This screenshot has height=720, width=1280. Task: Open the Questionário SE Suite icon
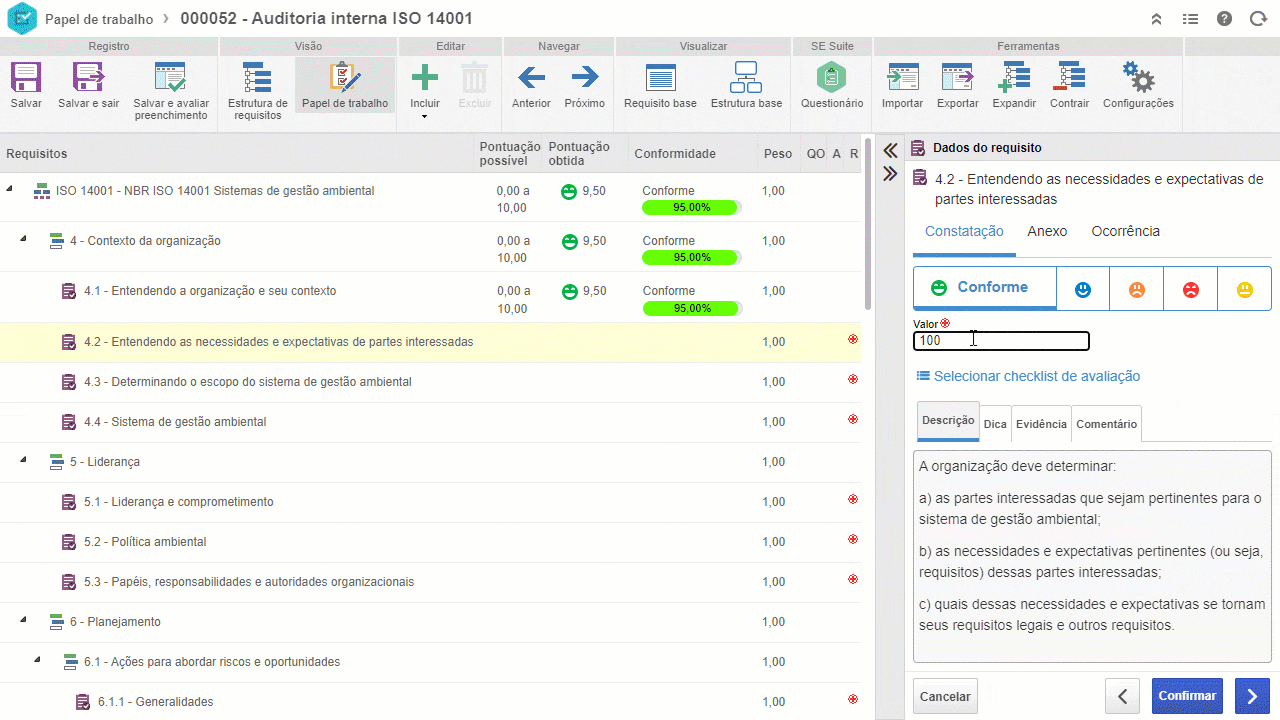831,77
